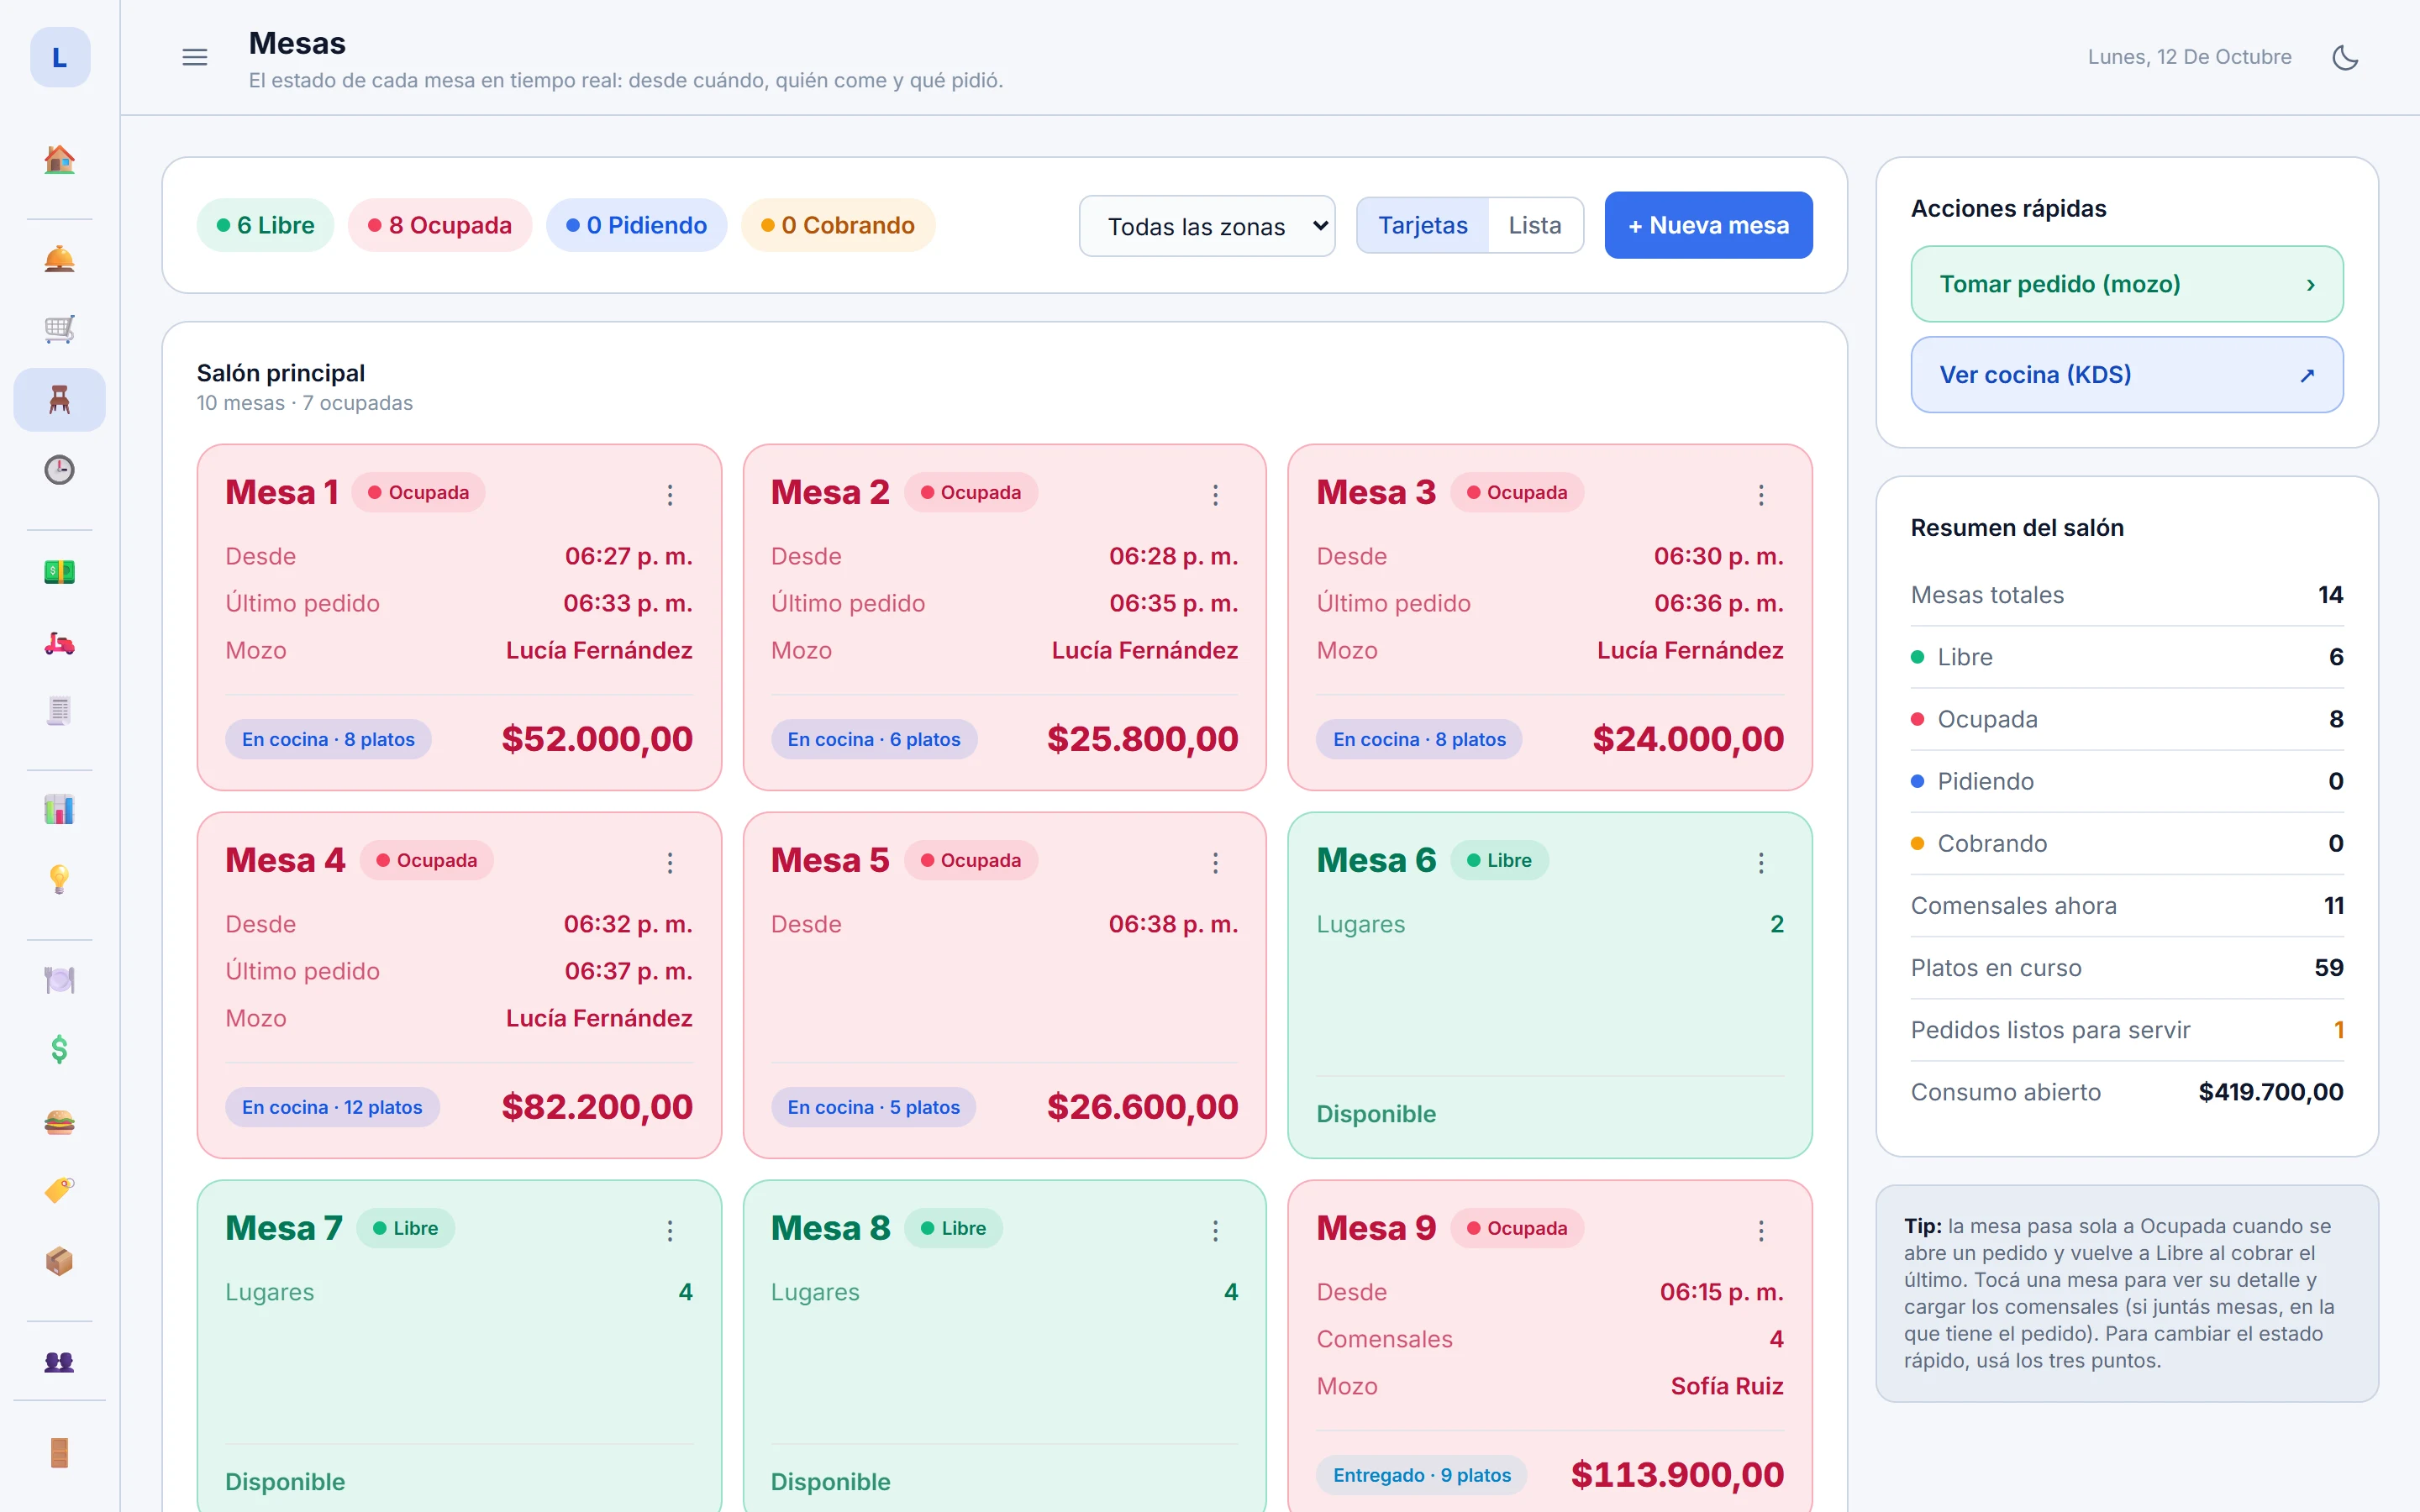Viewport: 2420px width, 1512px height.
Task: Open Ver cocina (KDS) link
Action: pyautogui.click(x=2127, y=375)
